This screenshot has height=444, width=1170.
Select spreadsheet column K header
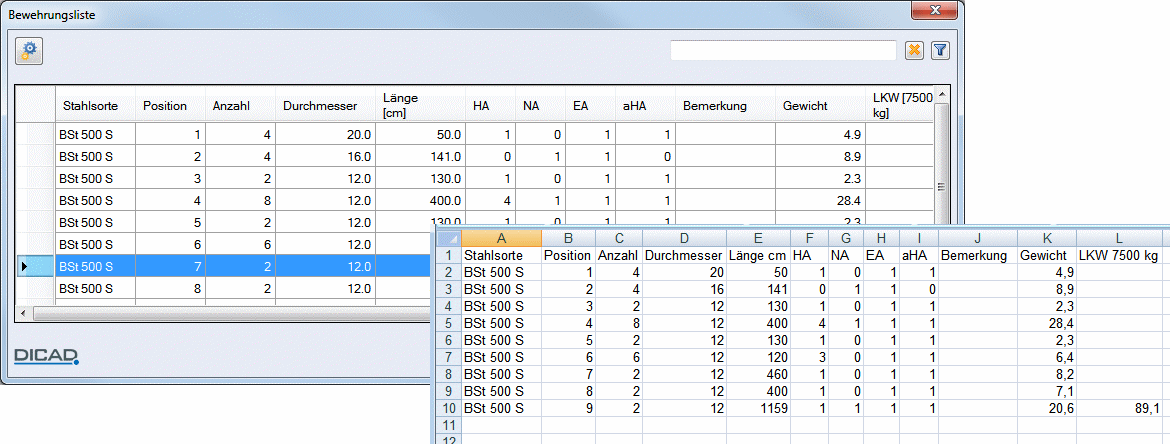click(1047, 239)
